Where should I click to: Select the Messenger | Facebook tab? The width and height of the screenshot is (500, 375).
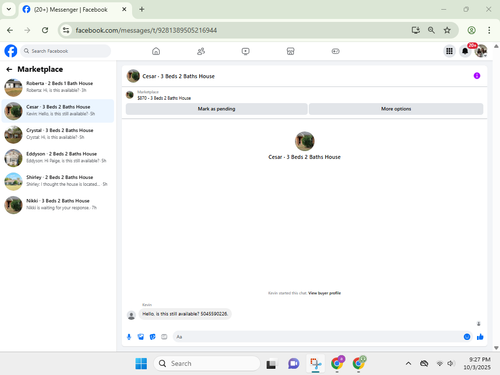pos(75,9)
